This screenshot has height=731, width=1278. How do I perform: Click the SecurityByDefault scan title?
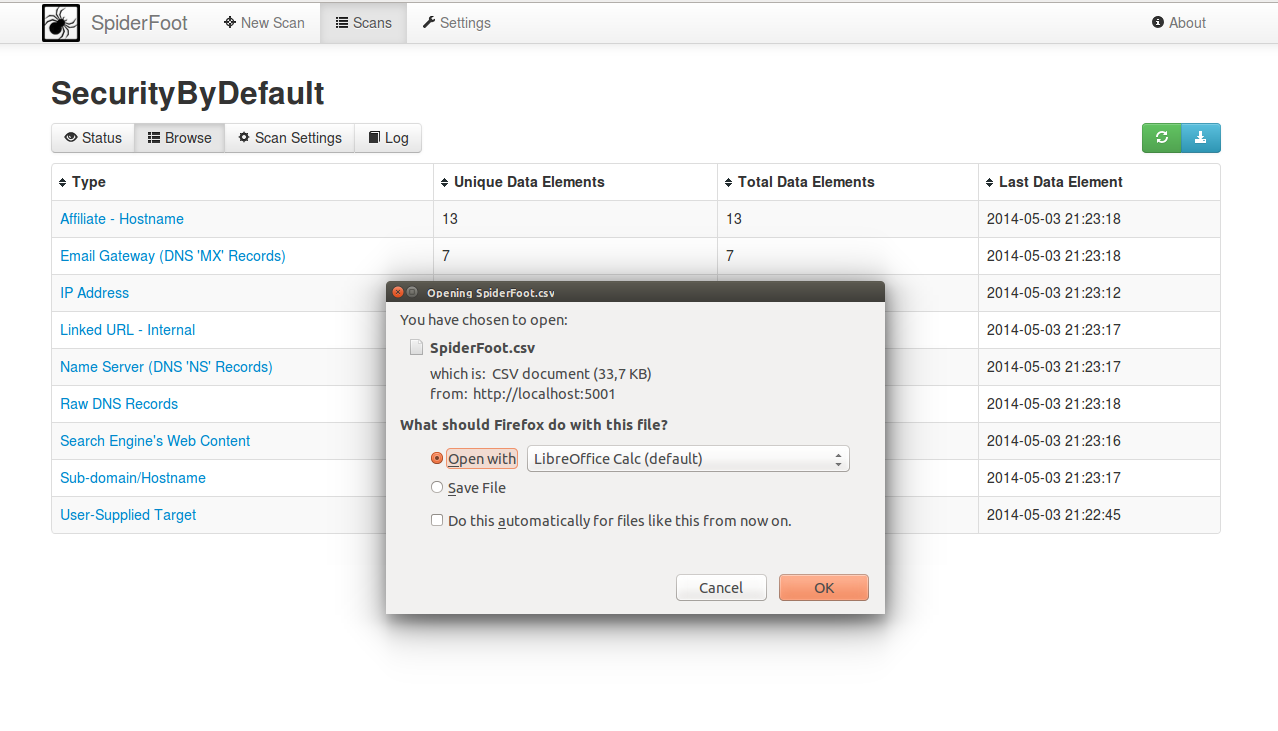(188, 93)
